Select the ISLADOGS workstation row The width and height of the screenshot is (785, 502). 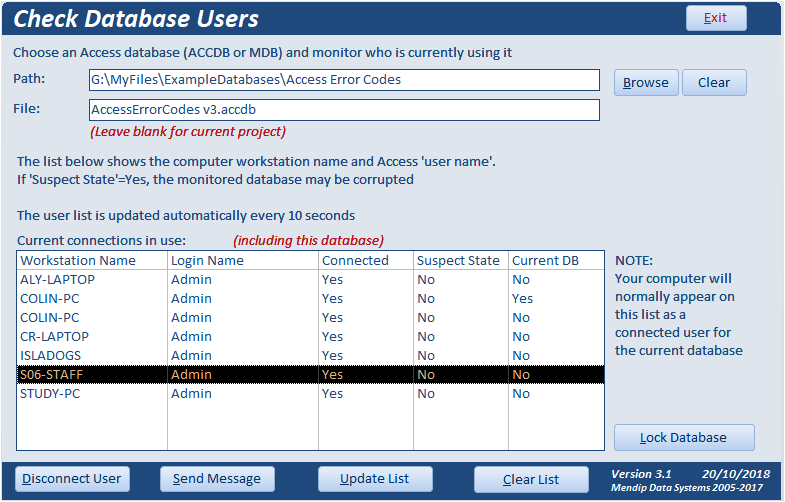(310, 356)
